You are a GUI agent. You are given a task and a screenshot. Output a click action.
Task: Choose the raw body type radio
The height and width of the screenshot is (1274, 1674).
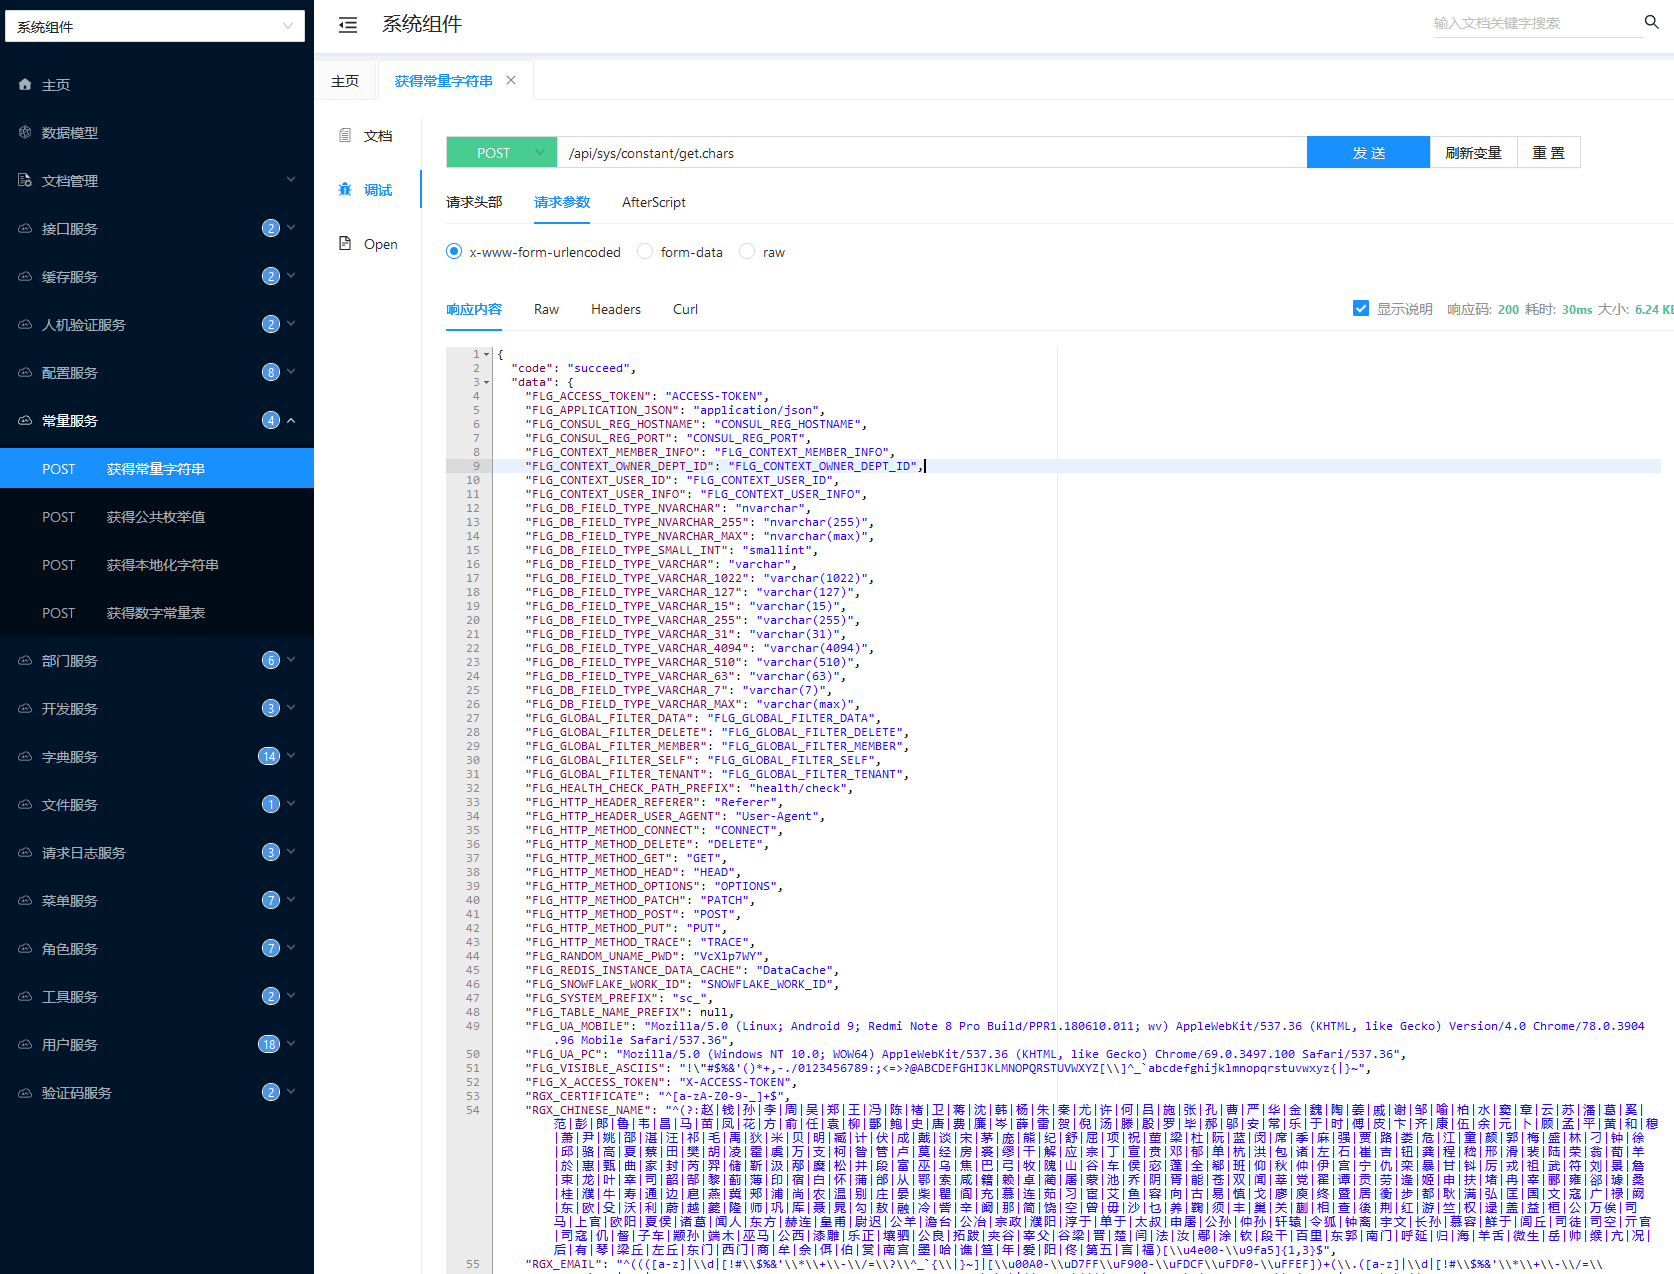point(747,252)
